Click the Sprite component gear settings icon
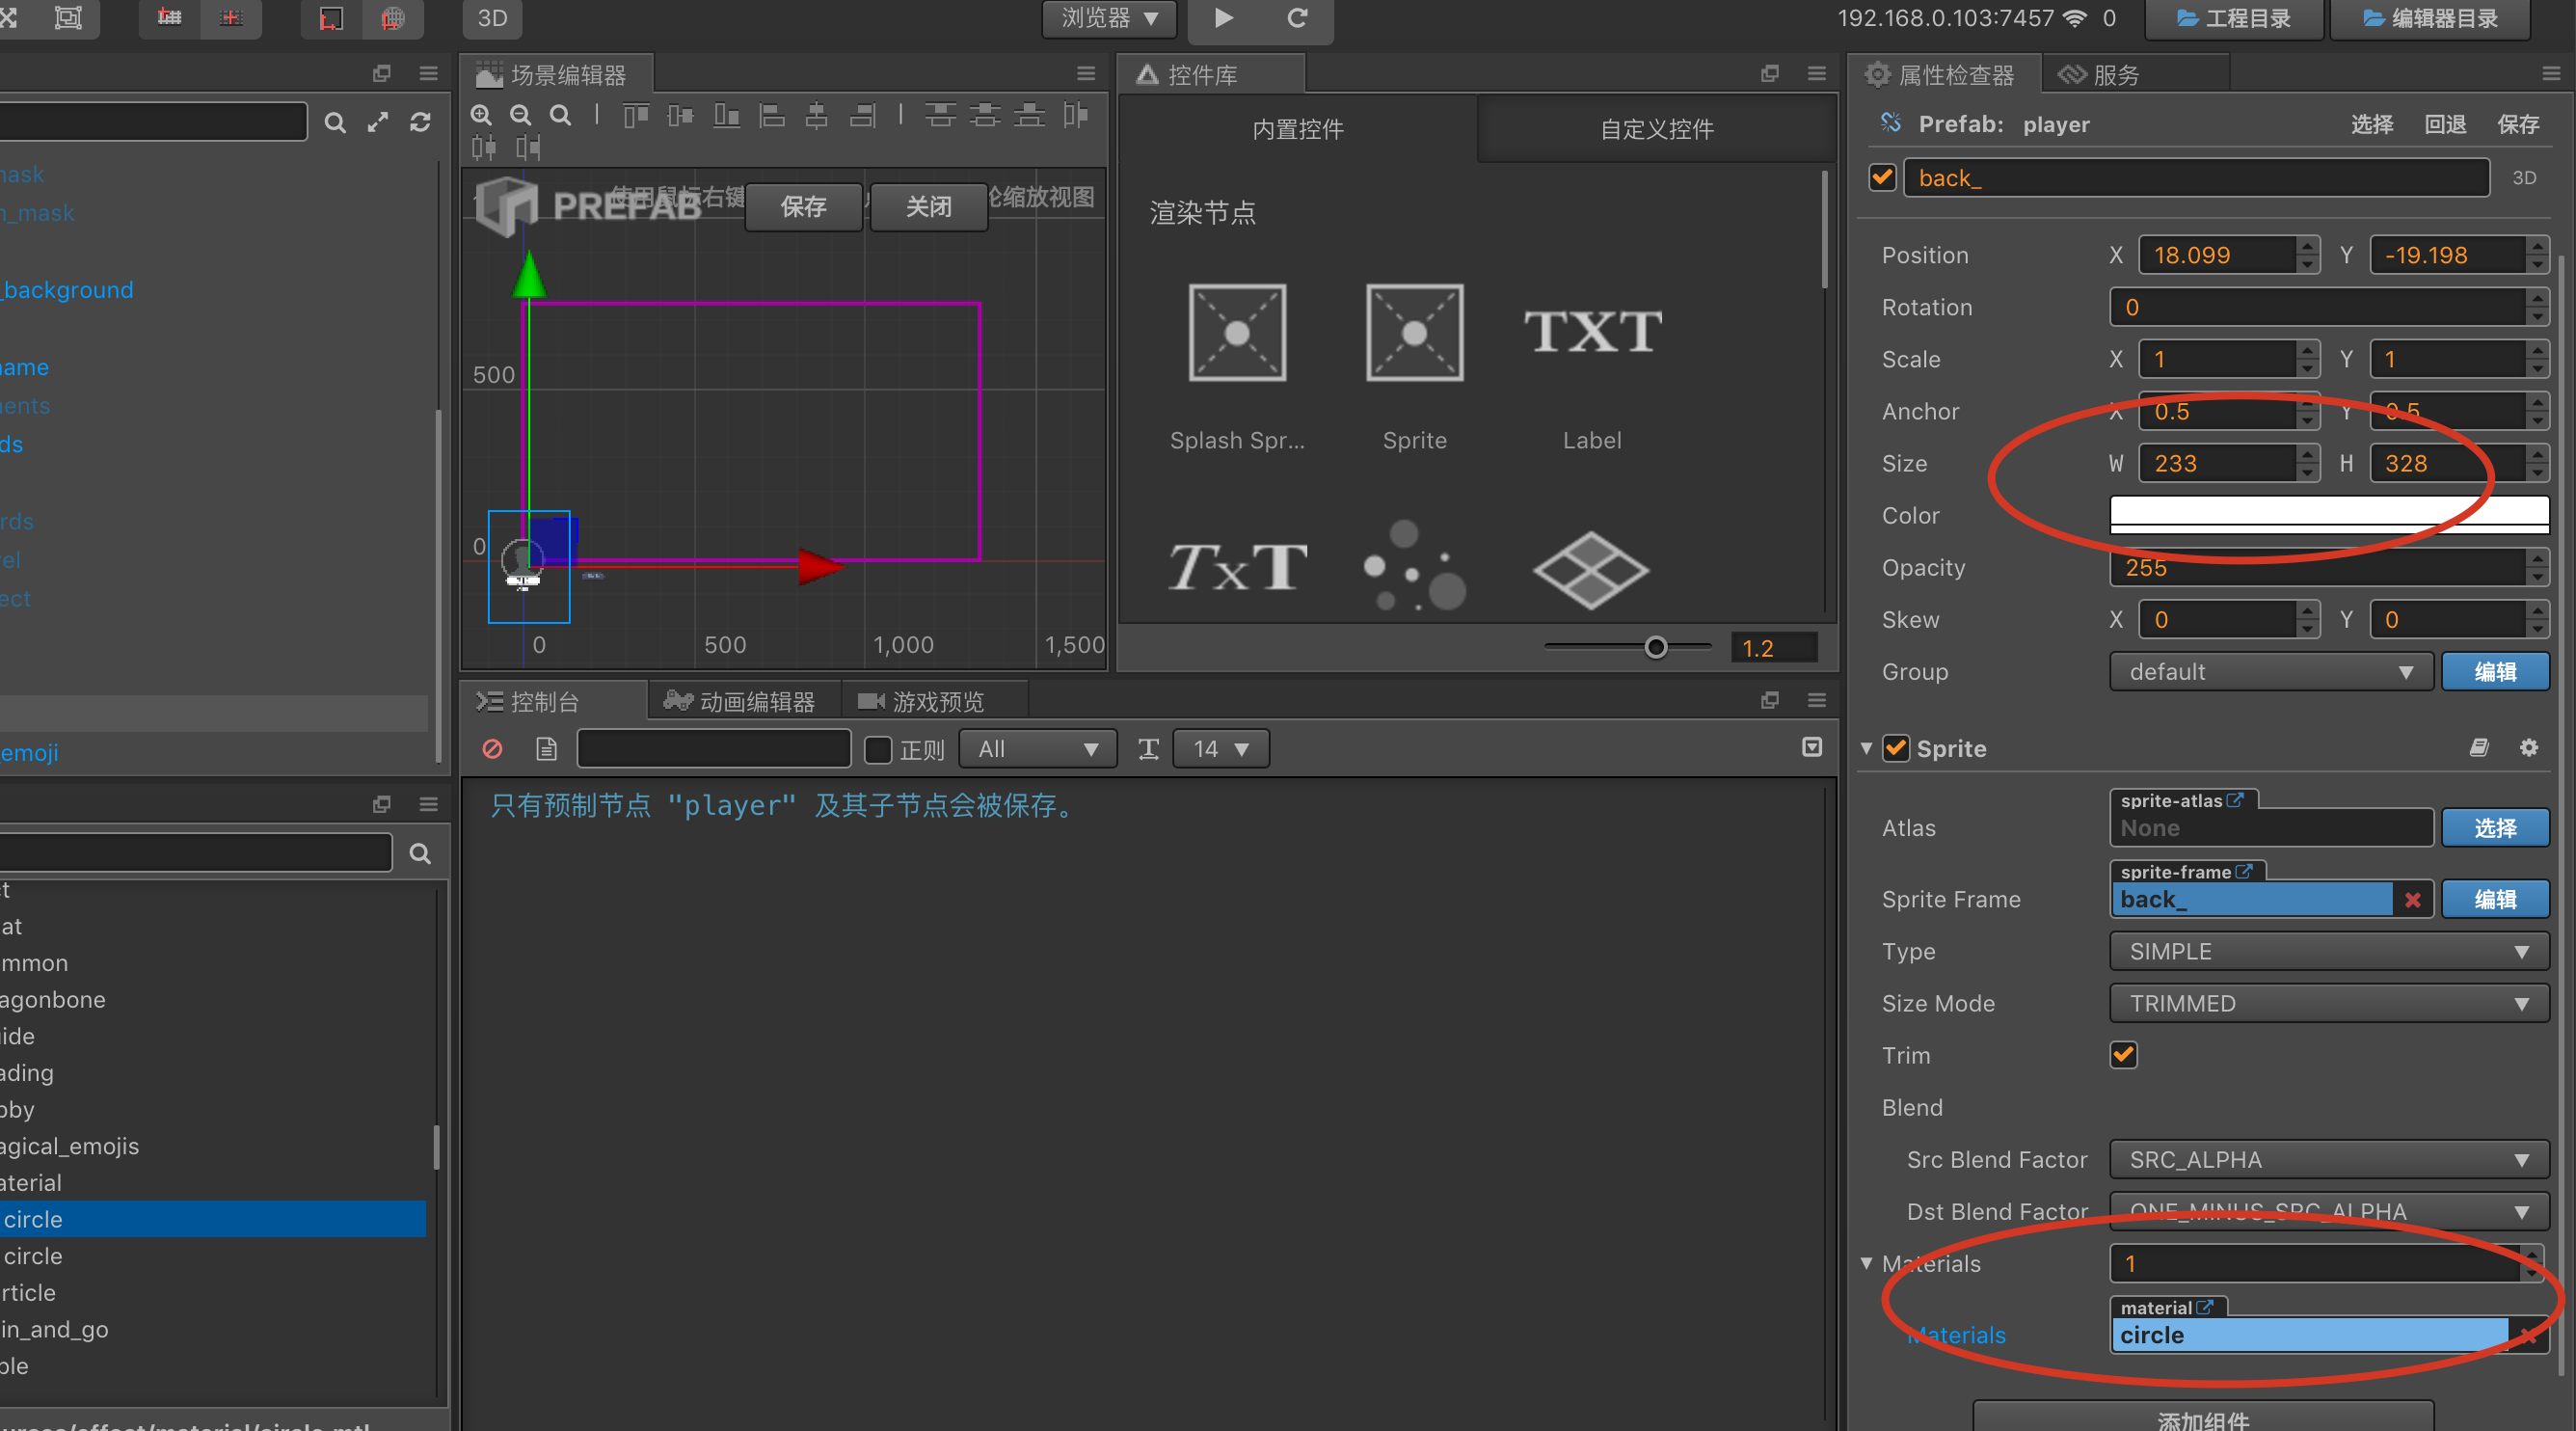 pos(2528,748)
